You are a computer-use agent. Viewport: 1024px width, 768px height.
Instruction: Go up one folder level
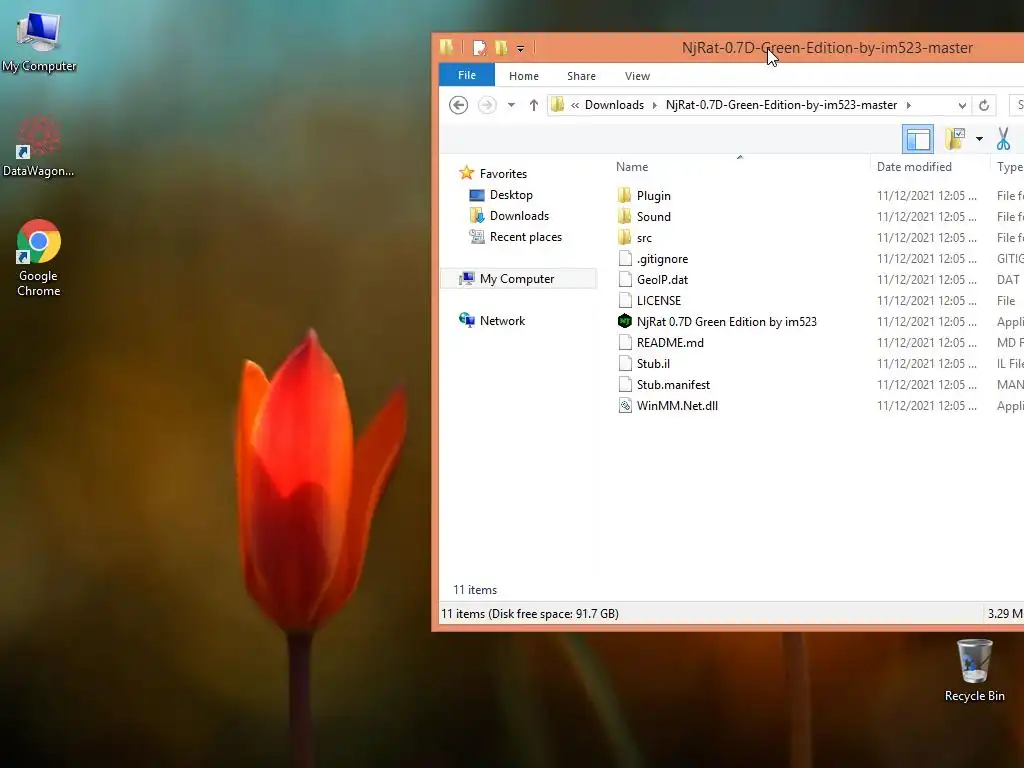point(534,105)
